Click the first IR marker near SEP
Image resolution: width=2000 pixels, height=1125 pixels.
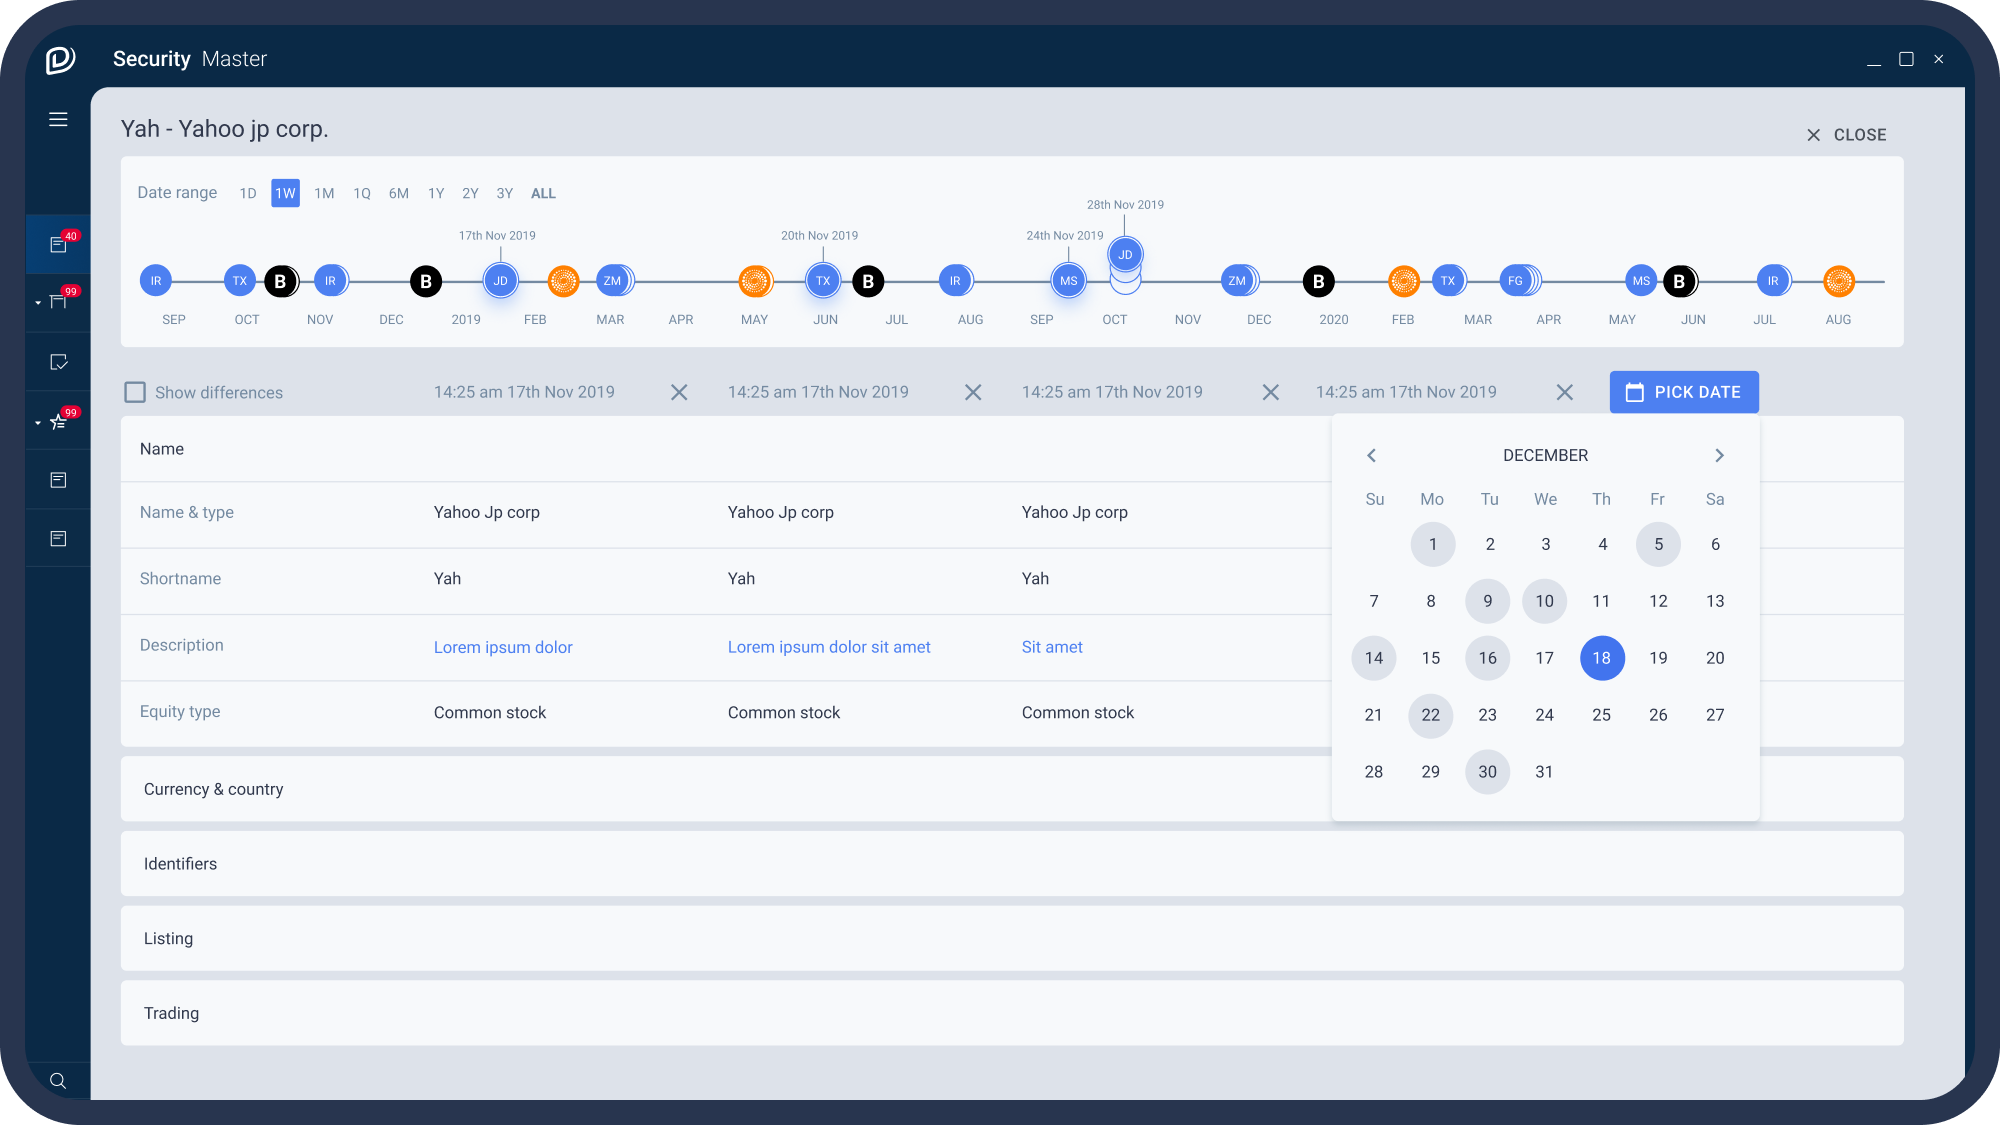[156, 281]
